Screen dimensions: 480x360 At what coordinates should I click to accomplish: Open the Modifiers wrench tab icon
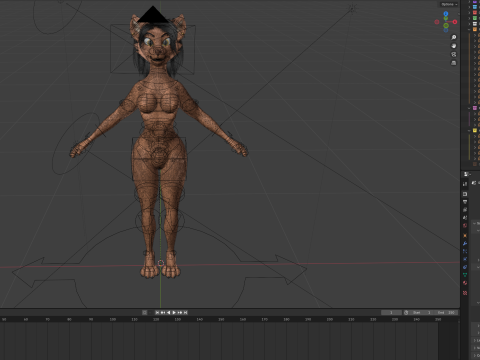point(465,243)
